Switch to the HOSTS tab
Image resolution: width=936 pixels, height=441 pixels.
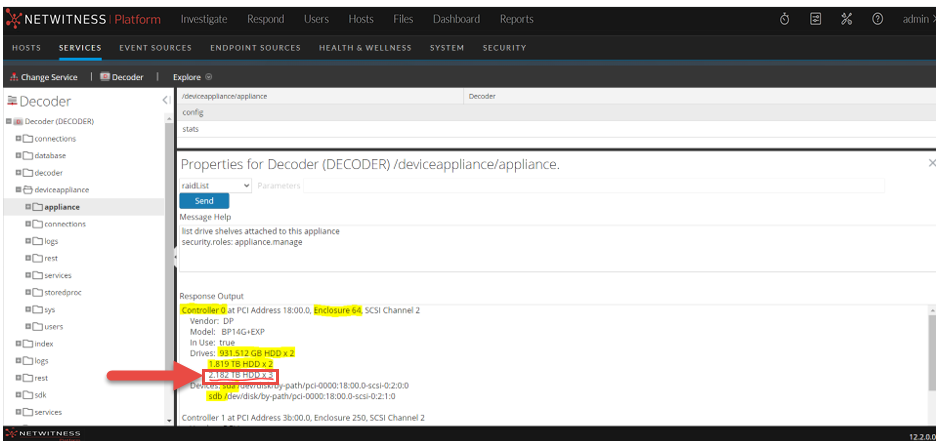(26, 48)
